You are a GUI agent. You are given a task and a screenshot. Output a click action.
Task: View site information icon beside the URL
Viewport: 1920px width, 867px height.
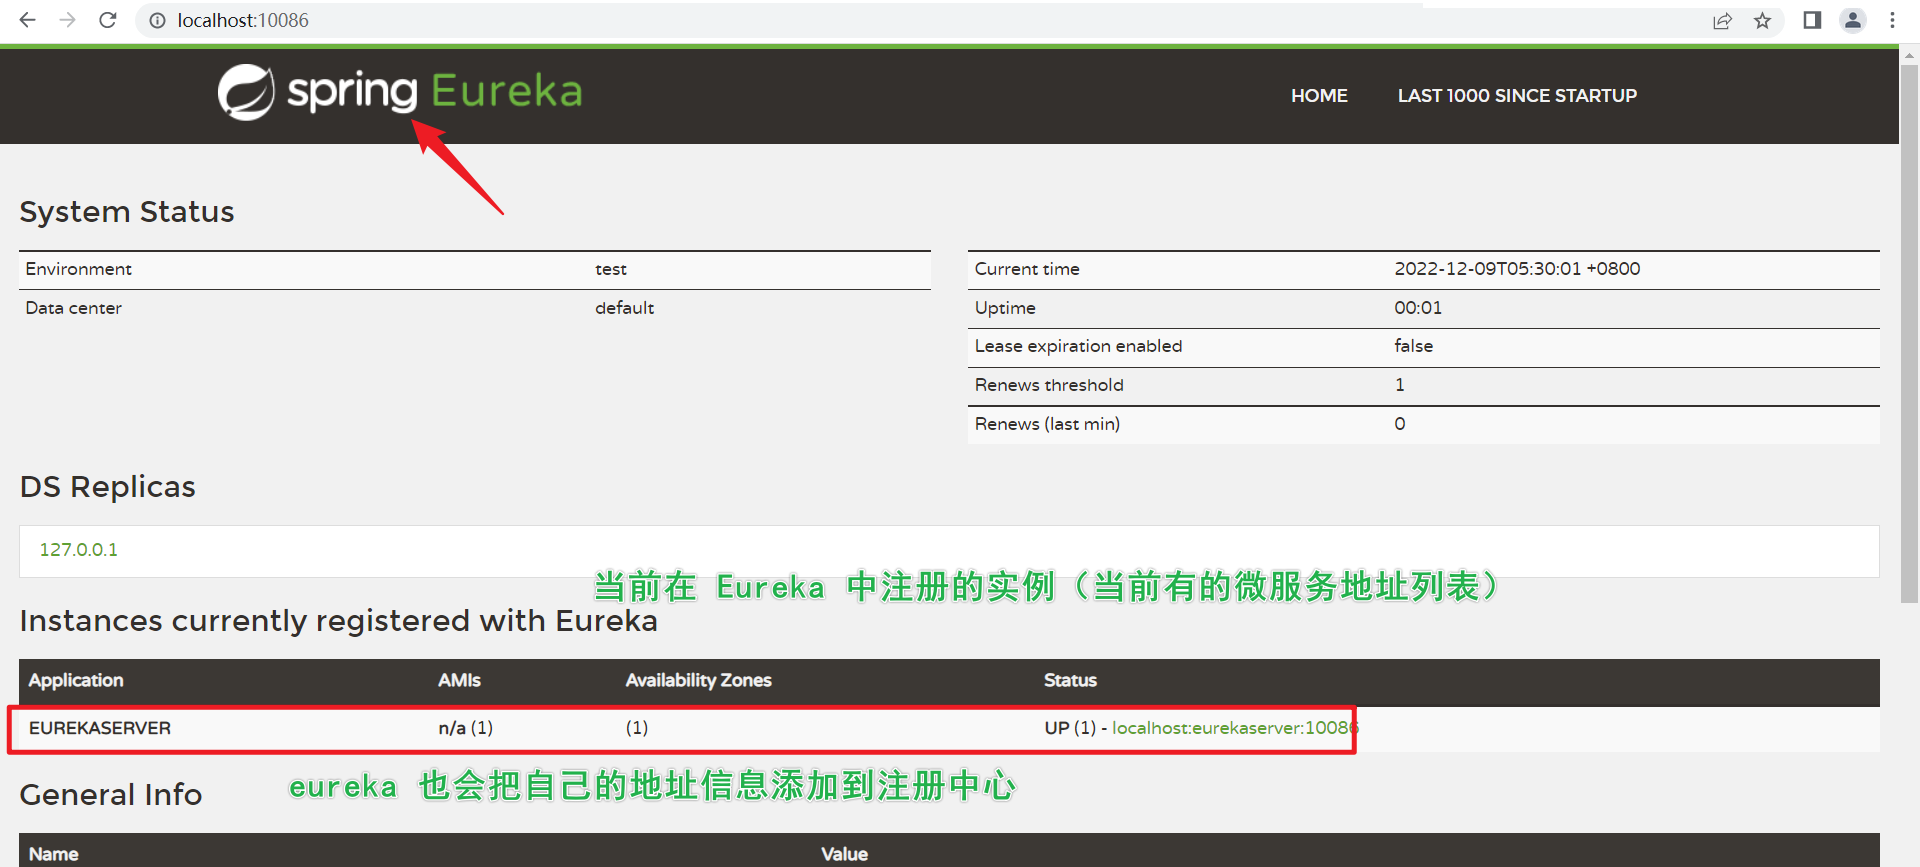[x=157, y=20]
